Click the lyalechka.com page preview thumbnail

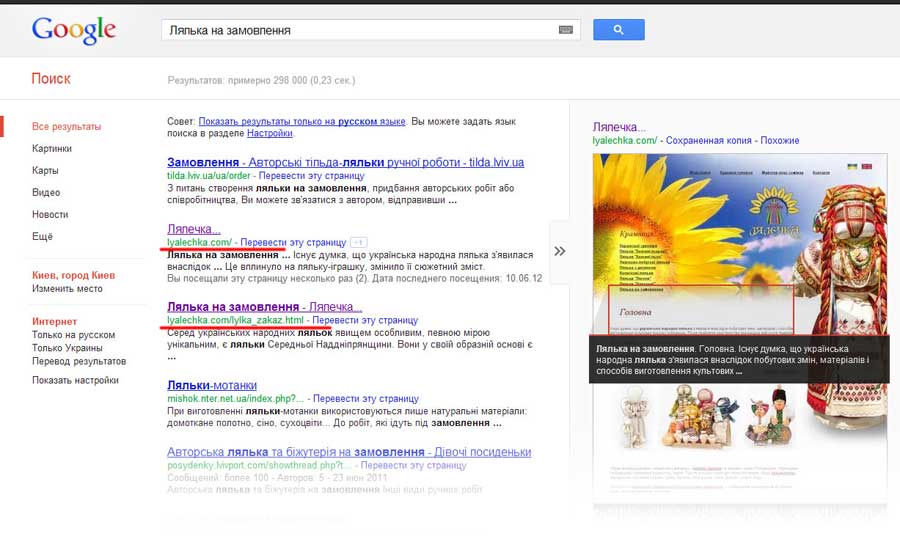coord(740,330)
